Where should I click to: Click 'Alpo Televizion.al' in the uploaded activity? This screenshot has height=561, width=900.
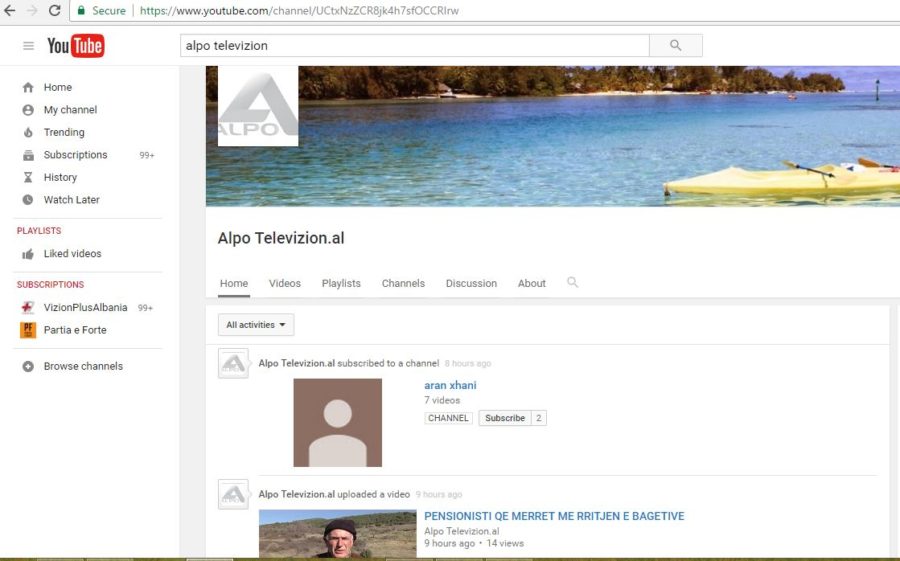pos(296,494)
